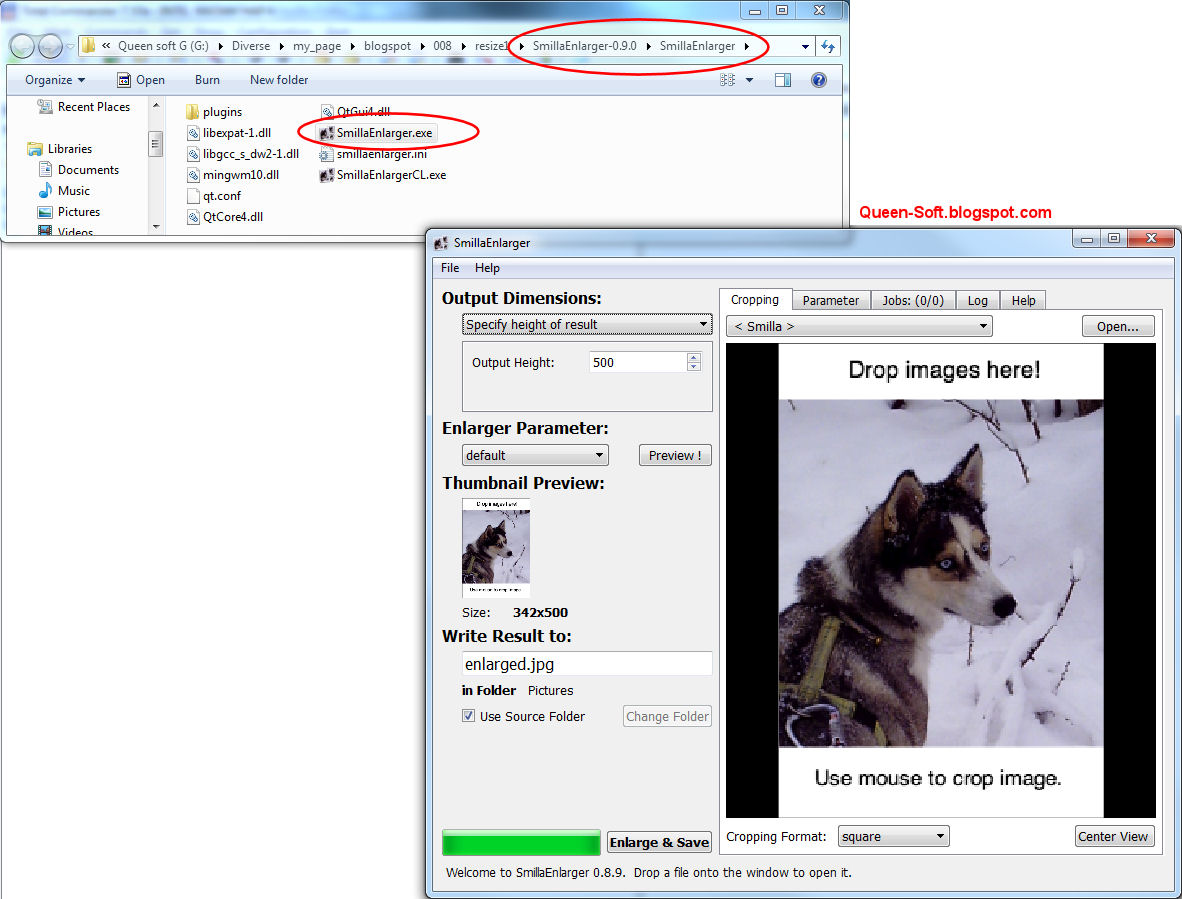Click the Center View button
Image resolution: width=1182 pixels, height=899 pixels.
1113,836
